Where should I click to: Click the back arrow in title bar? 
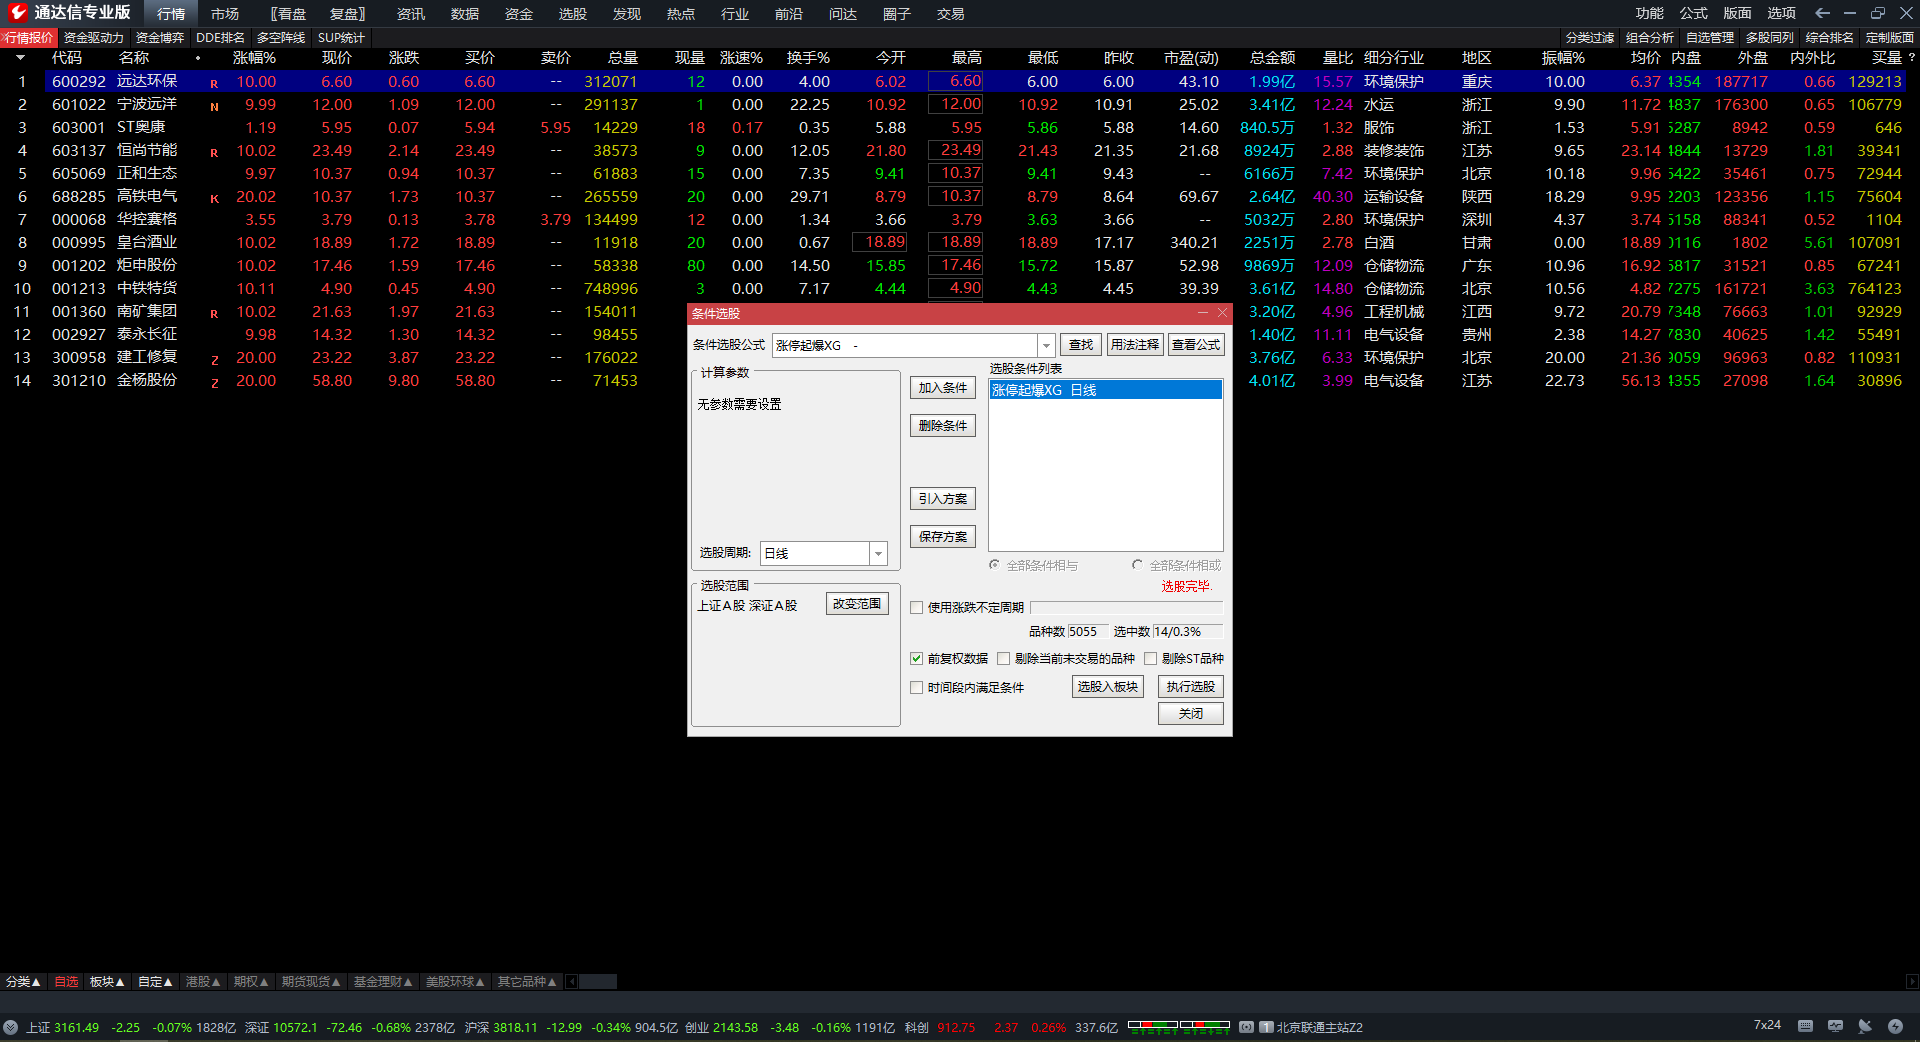point(1822,13)
